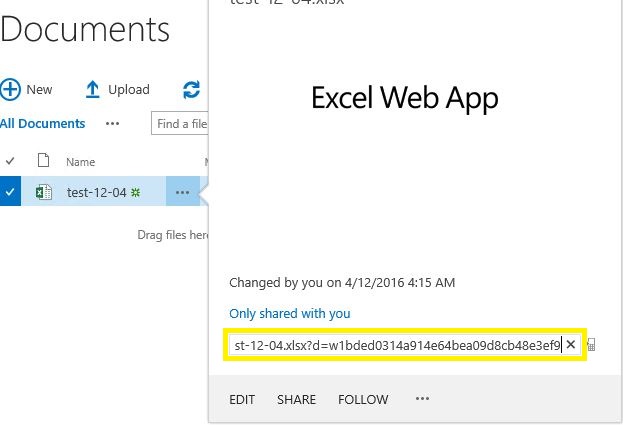
Task: Click EDIT in the file callout
Action: (x=242, y=400)
